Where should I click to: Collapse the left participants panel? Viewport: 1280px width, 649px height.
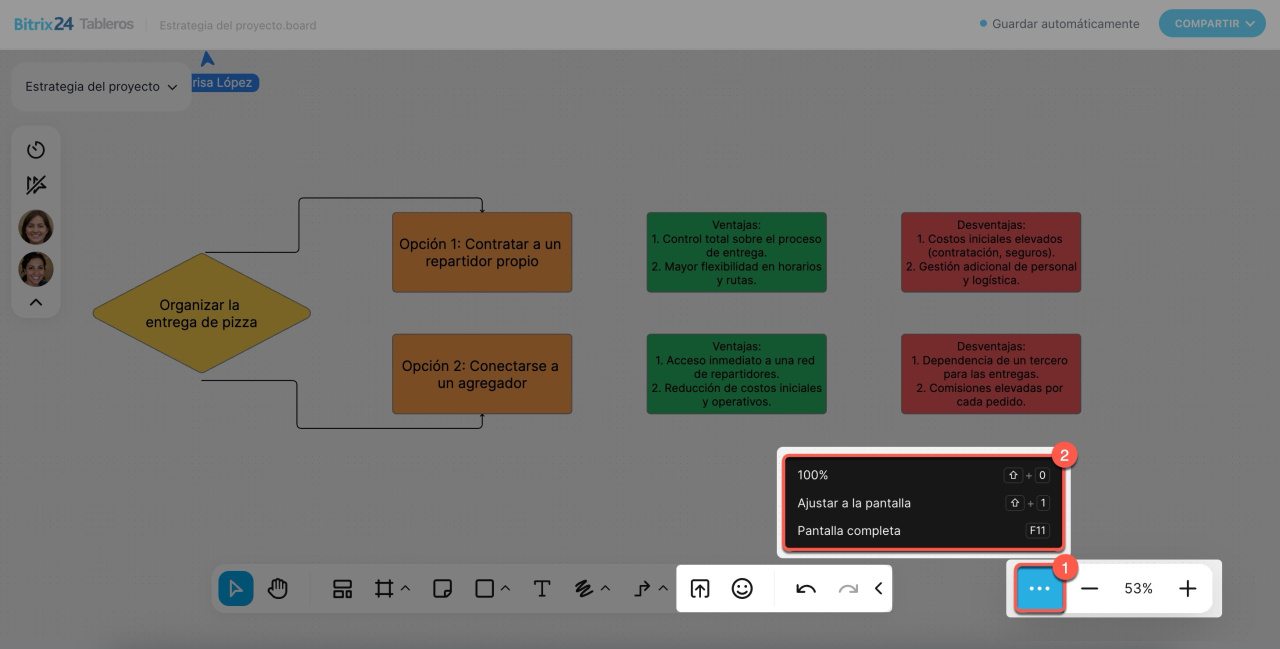point(36,302)
